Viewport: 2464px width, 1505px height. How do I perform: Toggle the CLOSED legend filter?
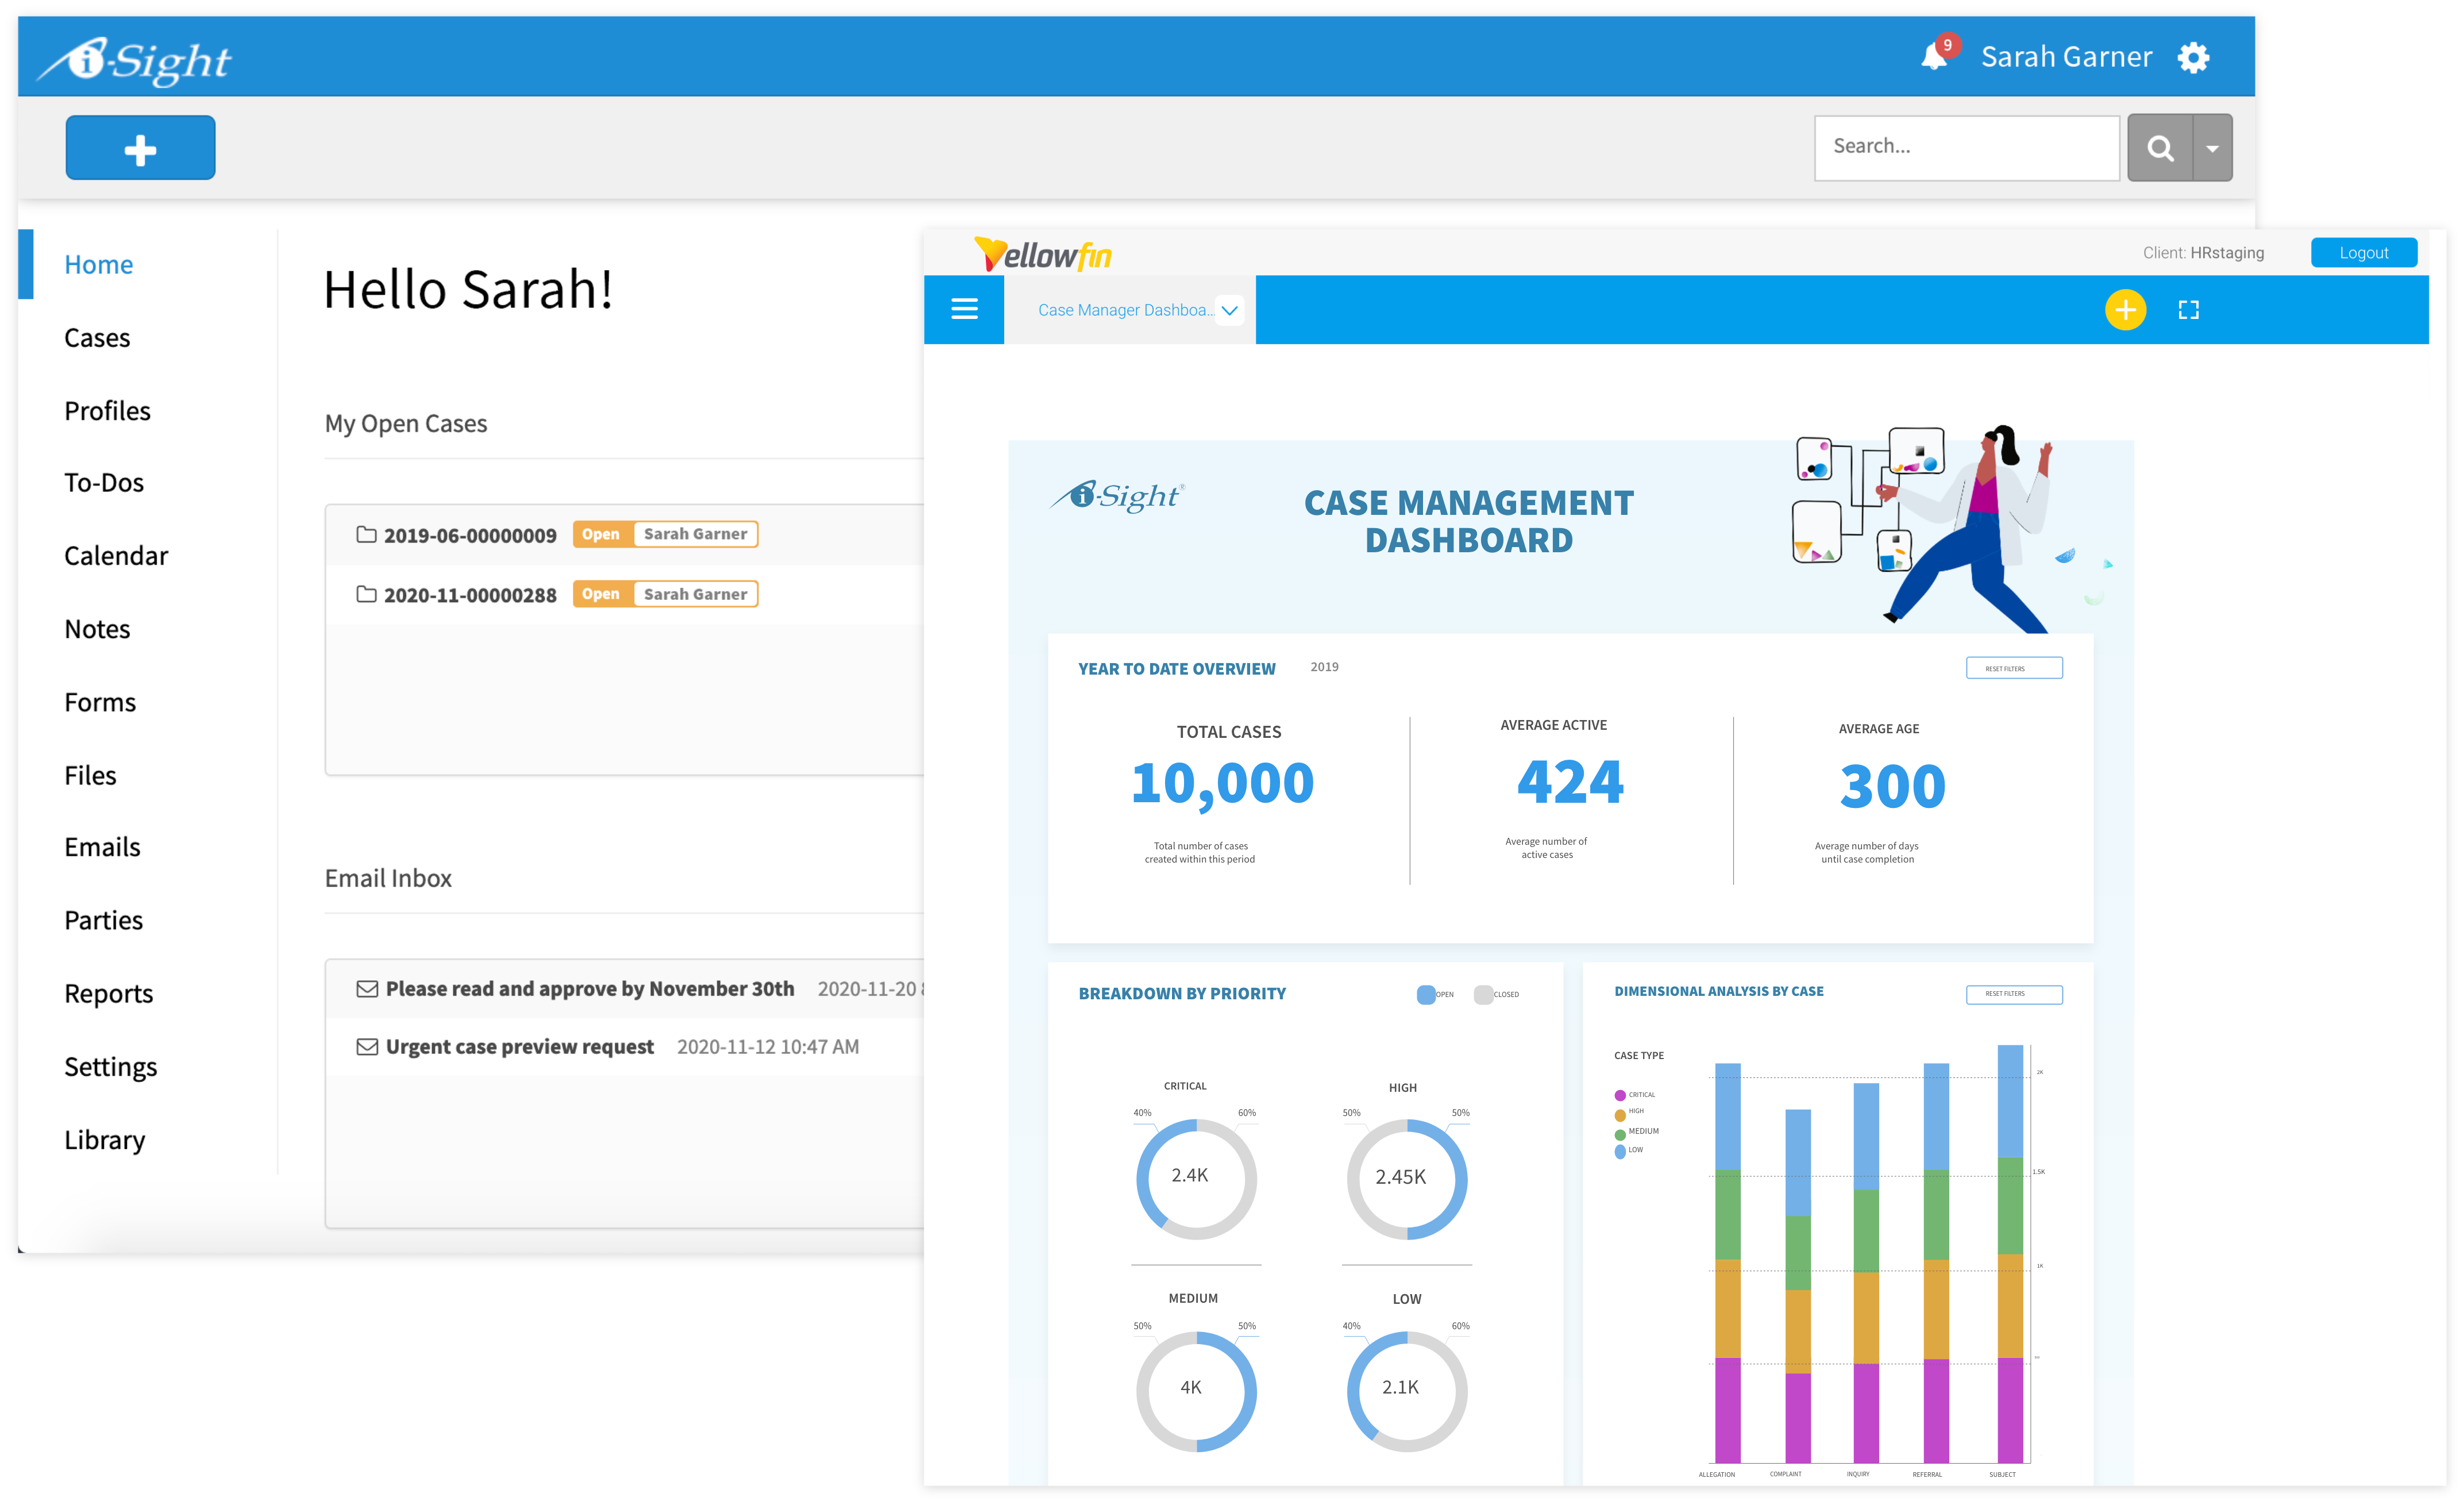1483,994
